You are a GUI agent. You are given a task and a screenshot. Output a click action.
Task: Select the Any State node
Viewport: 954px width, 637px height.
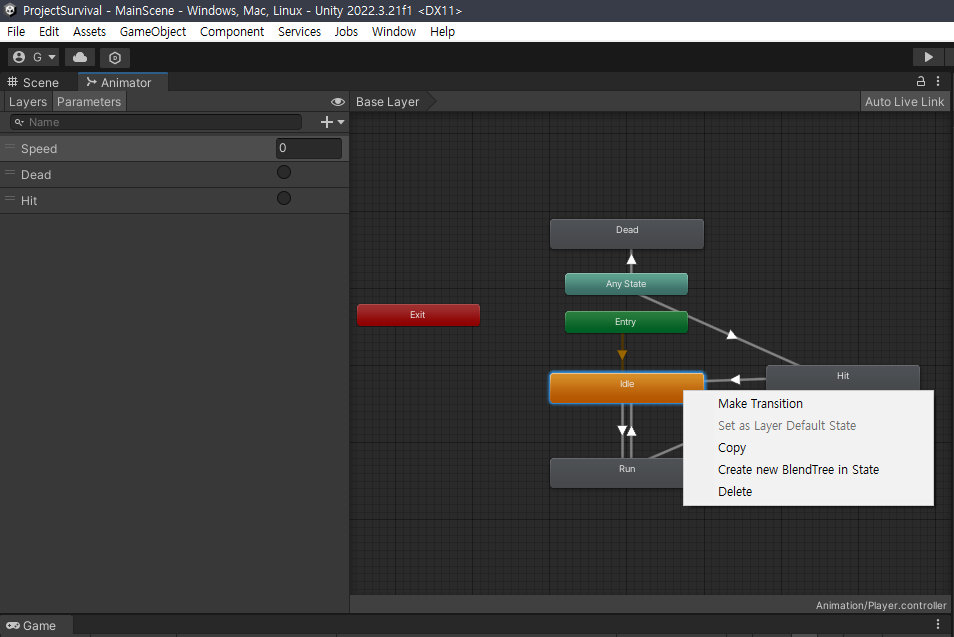(626, 284)
